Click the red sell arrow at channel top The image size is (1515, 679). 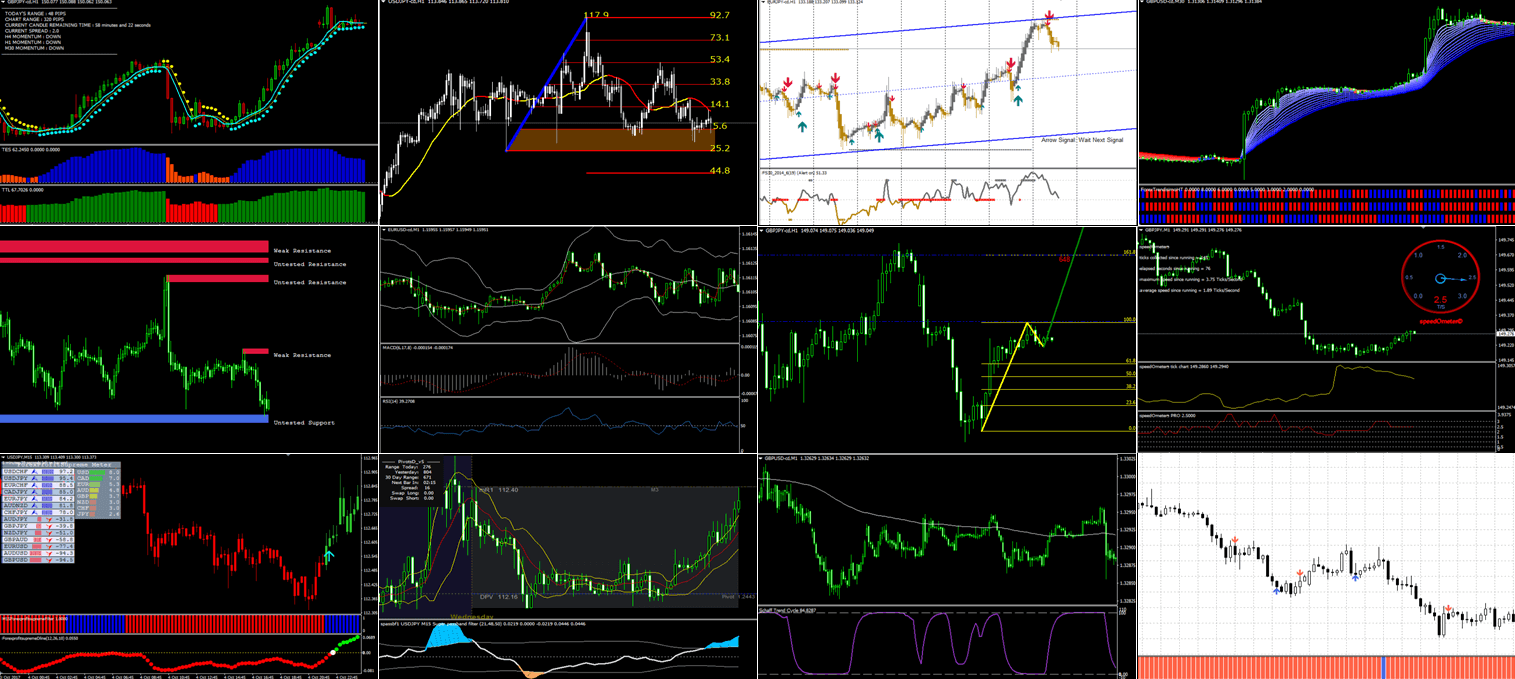(1048, 17)
